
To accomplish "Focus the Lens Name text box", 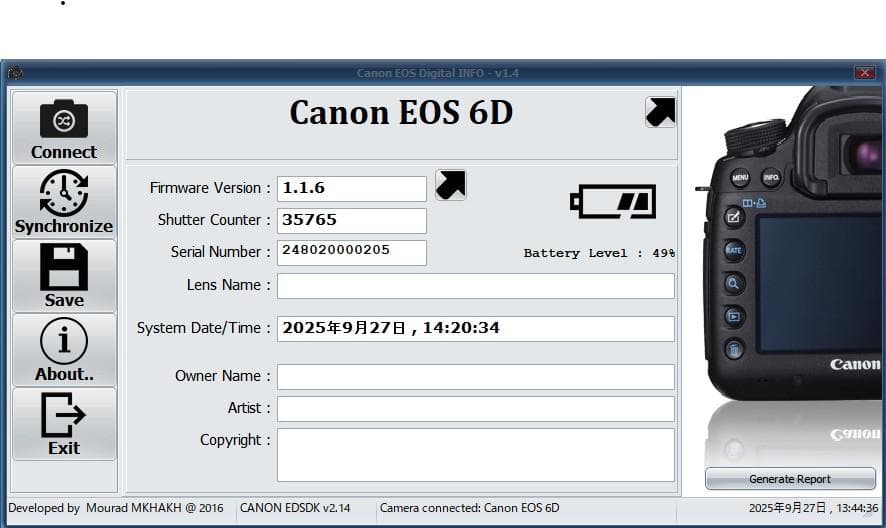I will coord(475,285).
